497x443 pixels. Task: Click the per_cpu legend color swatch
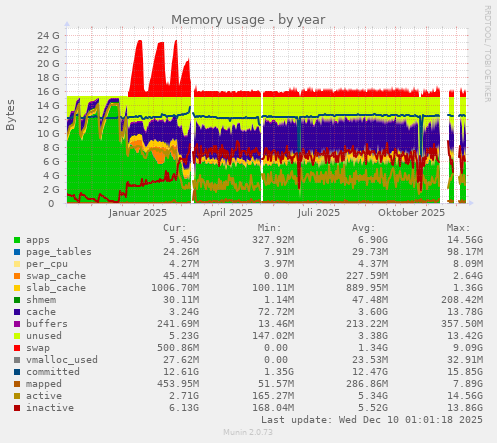[17, 264]
